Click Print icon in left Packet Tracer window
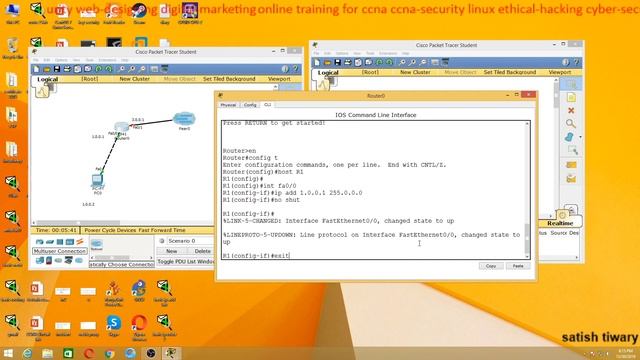640x360 pixels. click(x=67, y=69)
